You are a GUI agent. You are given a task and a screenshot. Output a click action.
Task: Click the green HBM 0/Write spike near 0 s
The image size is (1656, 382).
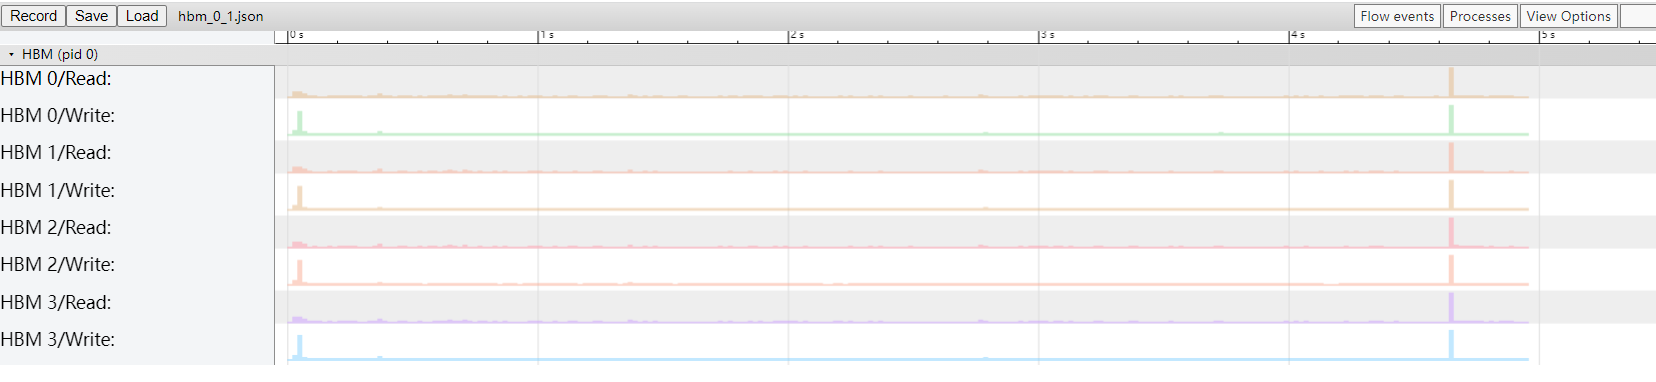300,122
